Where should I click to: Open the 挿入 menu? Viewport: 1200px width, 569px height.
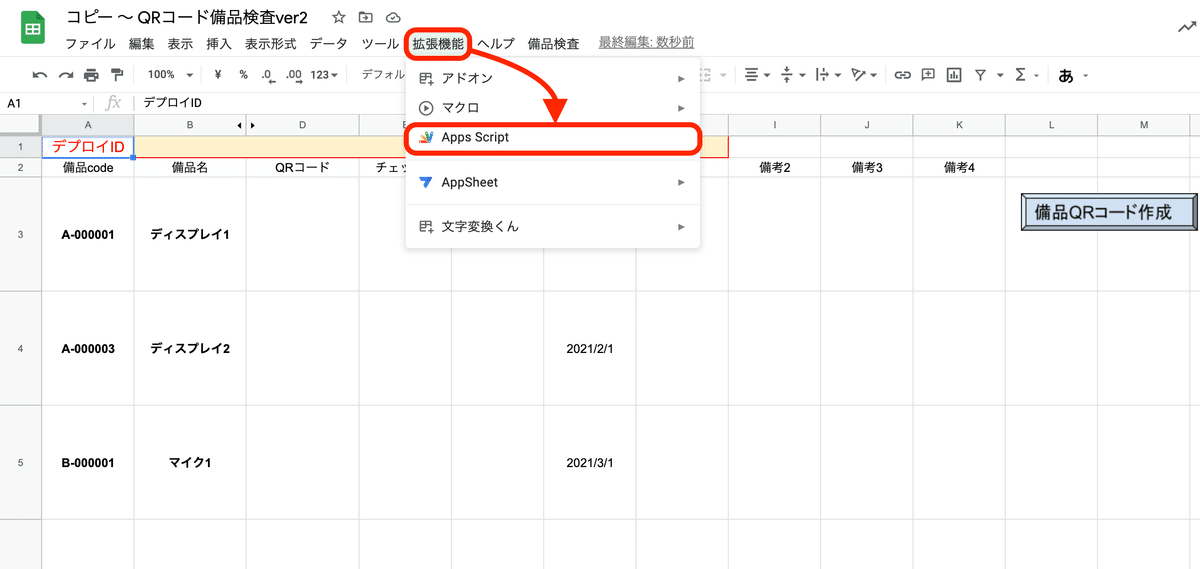[219, 44]
